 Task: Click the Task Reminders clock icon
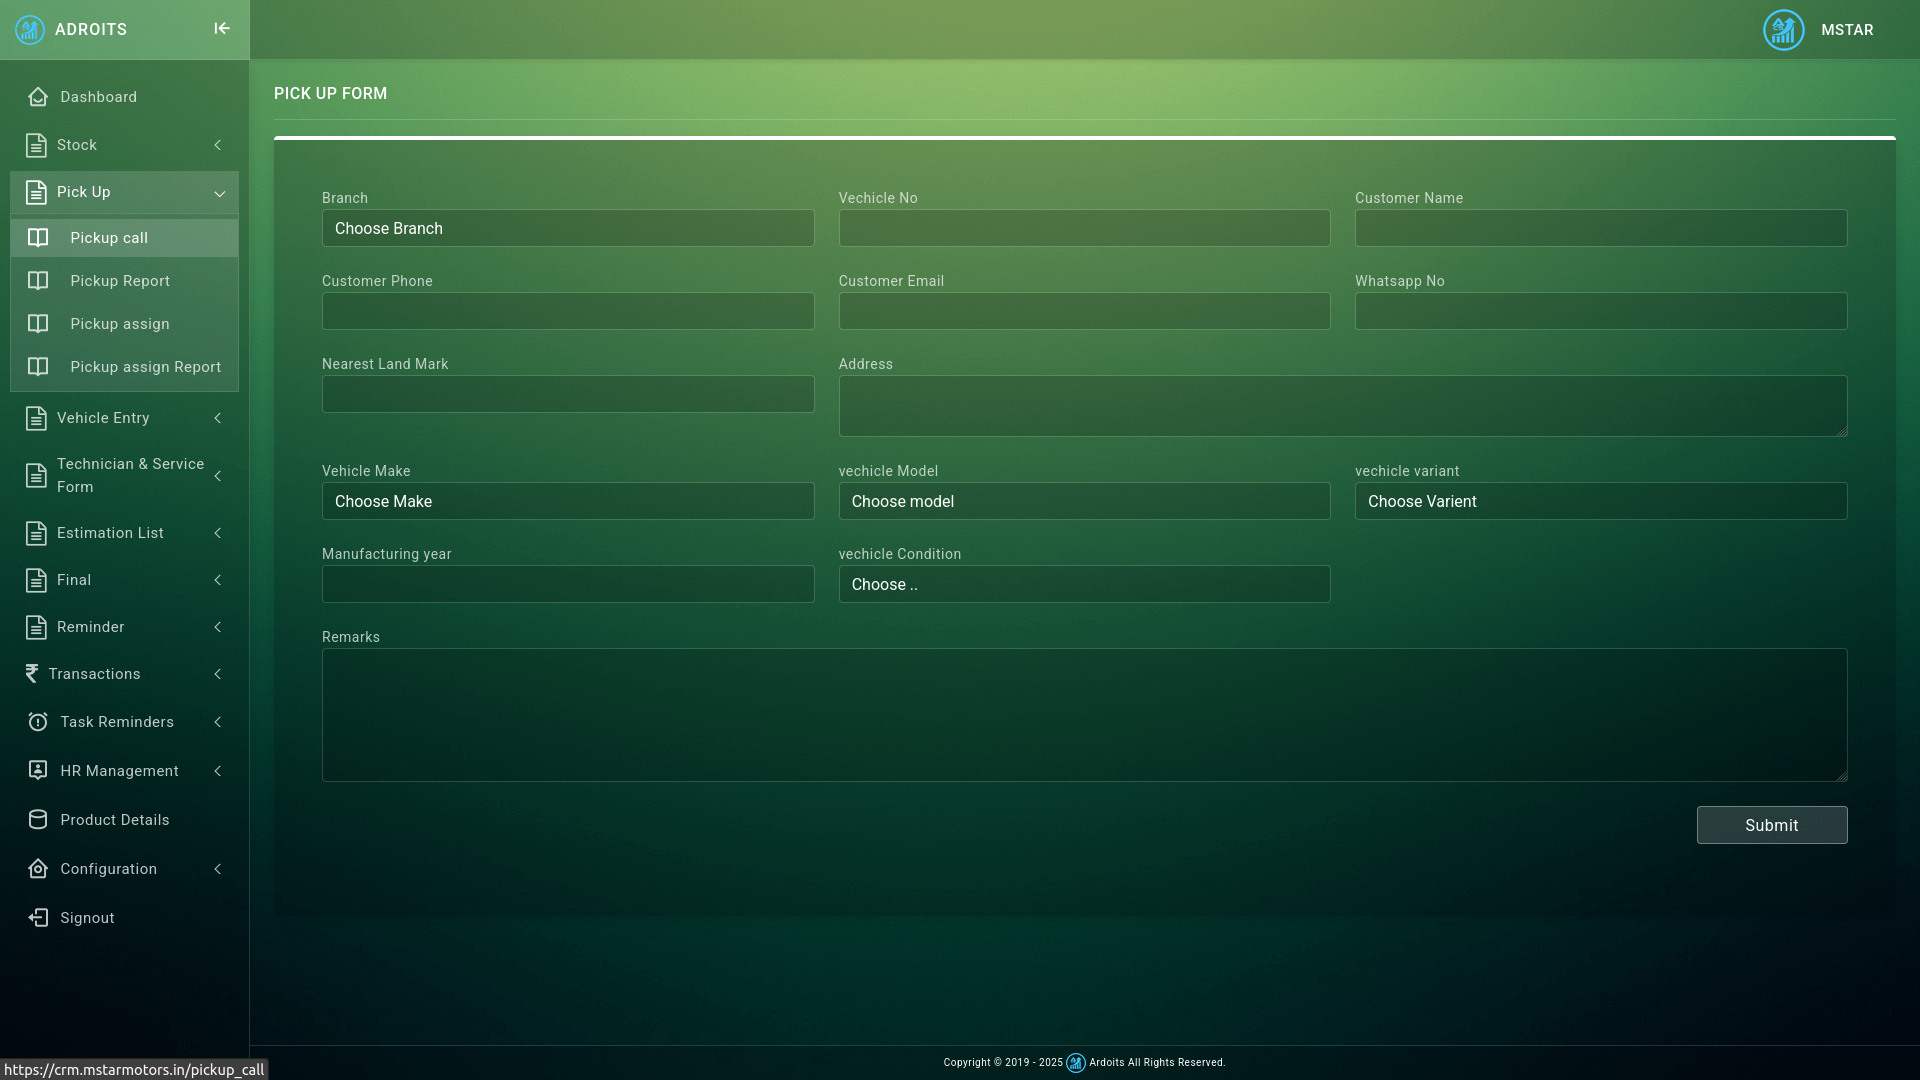pos(38,722)
